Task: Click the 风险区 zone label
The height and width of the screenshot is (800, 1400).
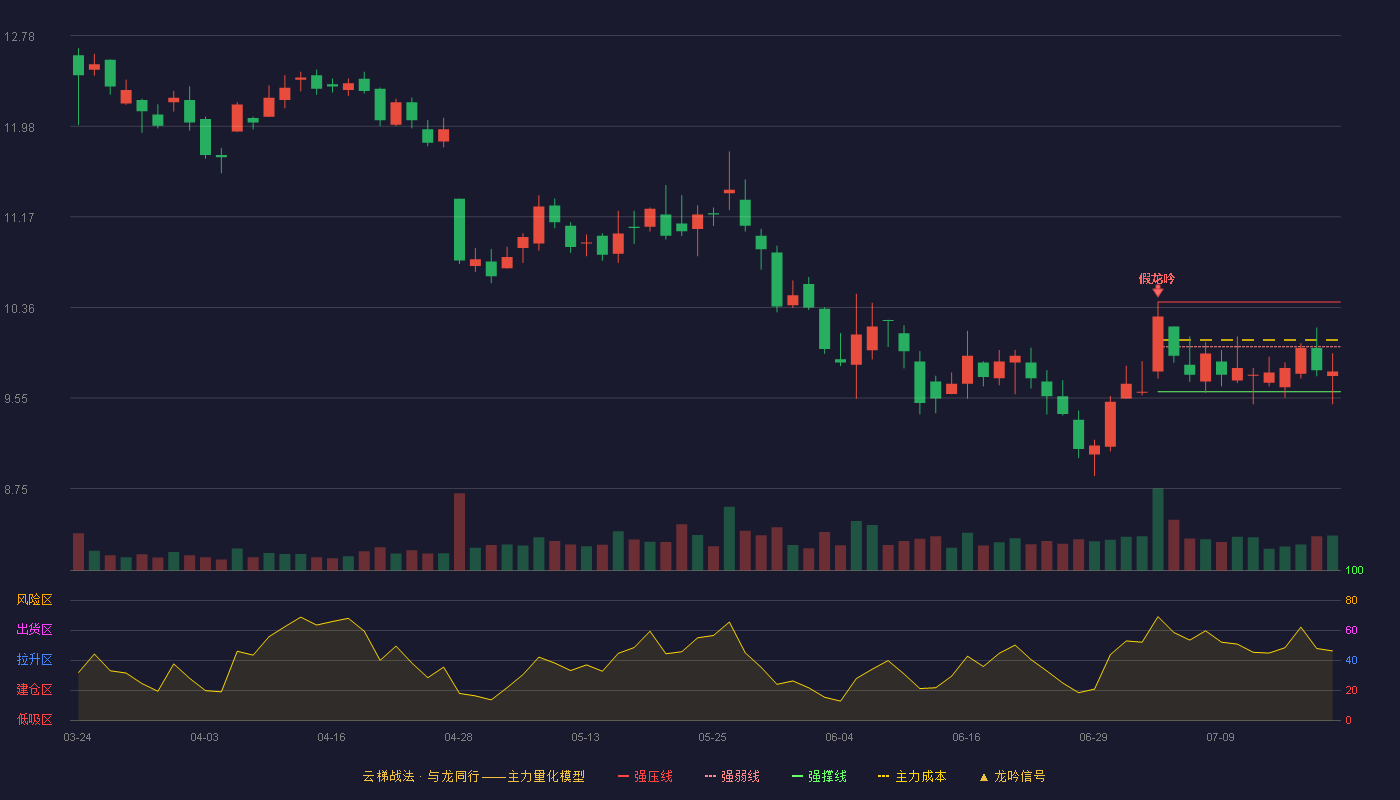Action: coord(34,600)
